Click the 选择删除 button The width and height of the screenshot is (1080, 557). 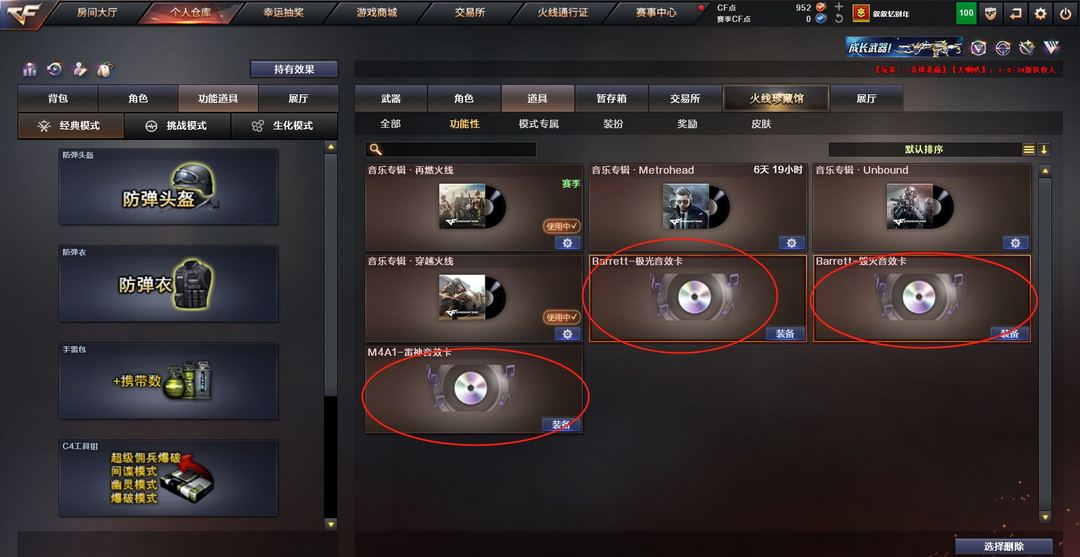click(x=1004, y=547)
